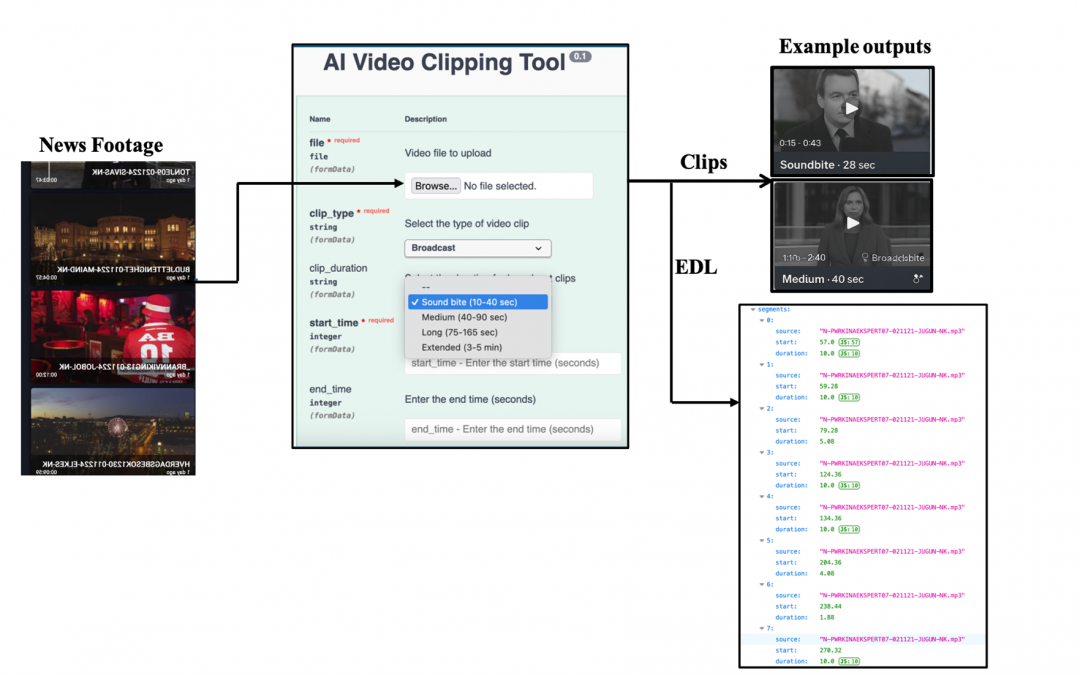This screenshot has width=1080, height=675.
Task: Click JS badge next to start 57.0
Action: click(x=849, y=342)
